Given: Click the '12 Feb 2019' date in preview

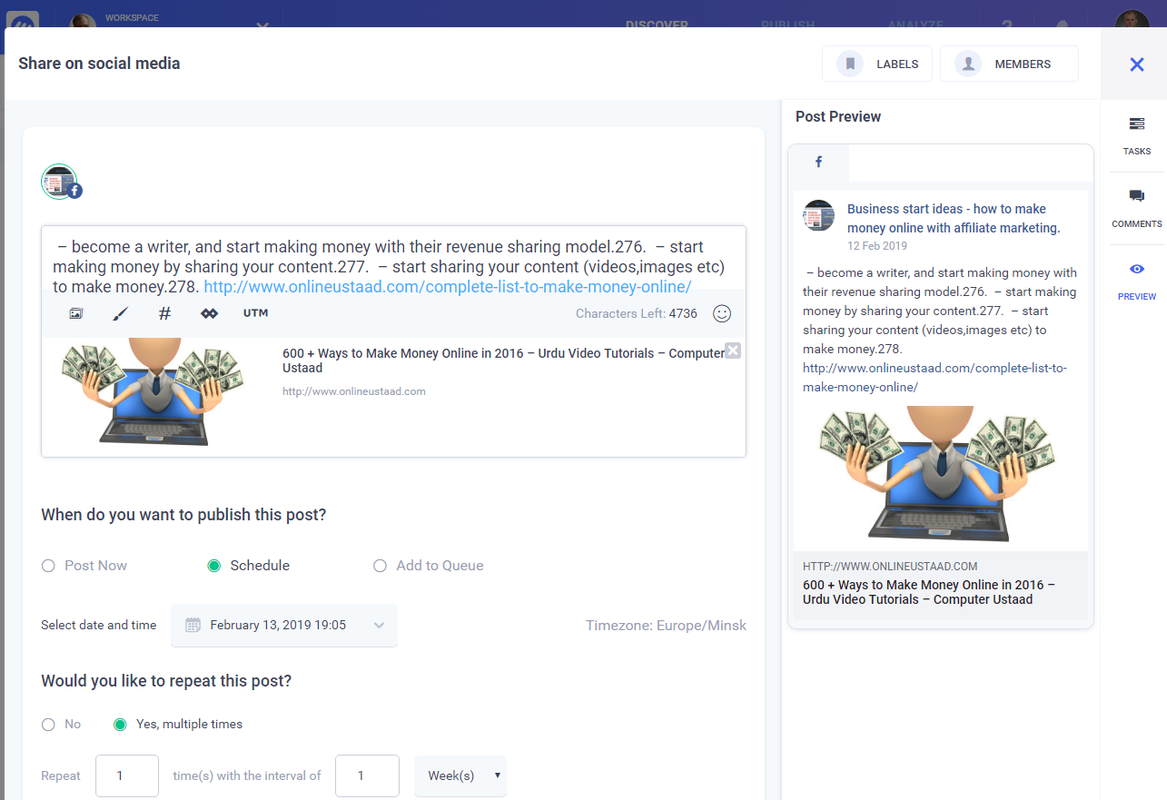Looking at the screenshot, I should [x=877, y=246].
